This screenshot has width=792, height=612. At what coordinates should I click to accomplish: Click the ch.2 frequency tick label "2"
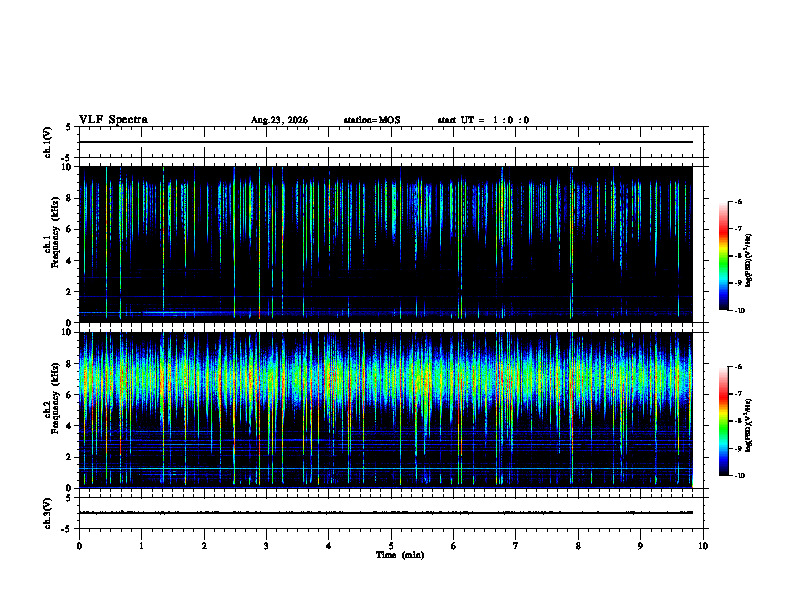coord(70,457)
